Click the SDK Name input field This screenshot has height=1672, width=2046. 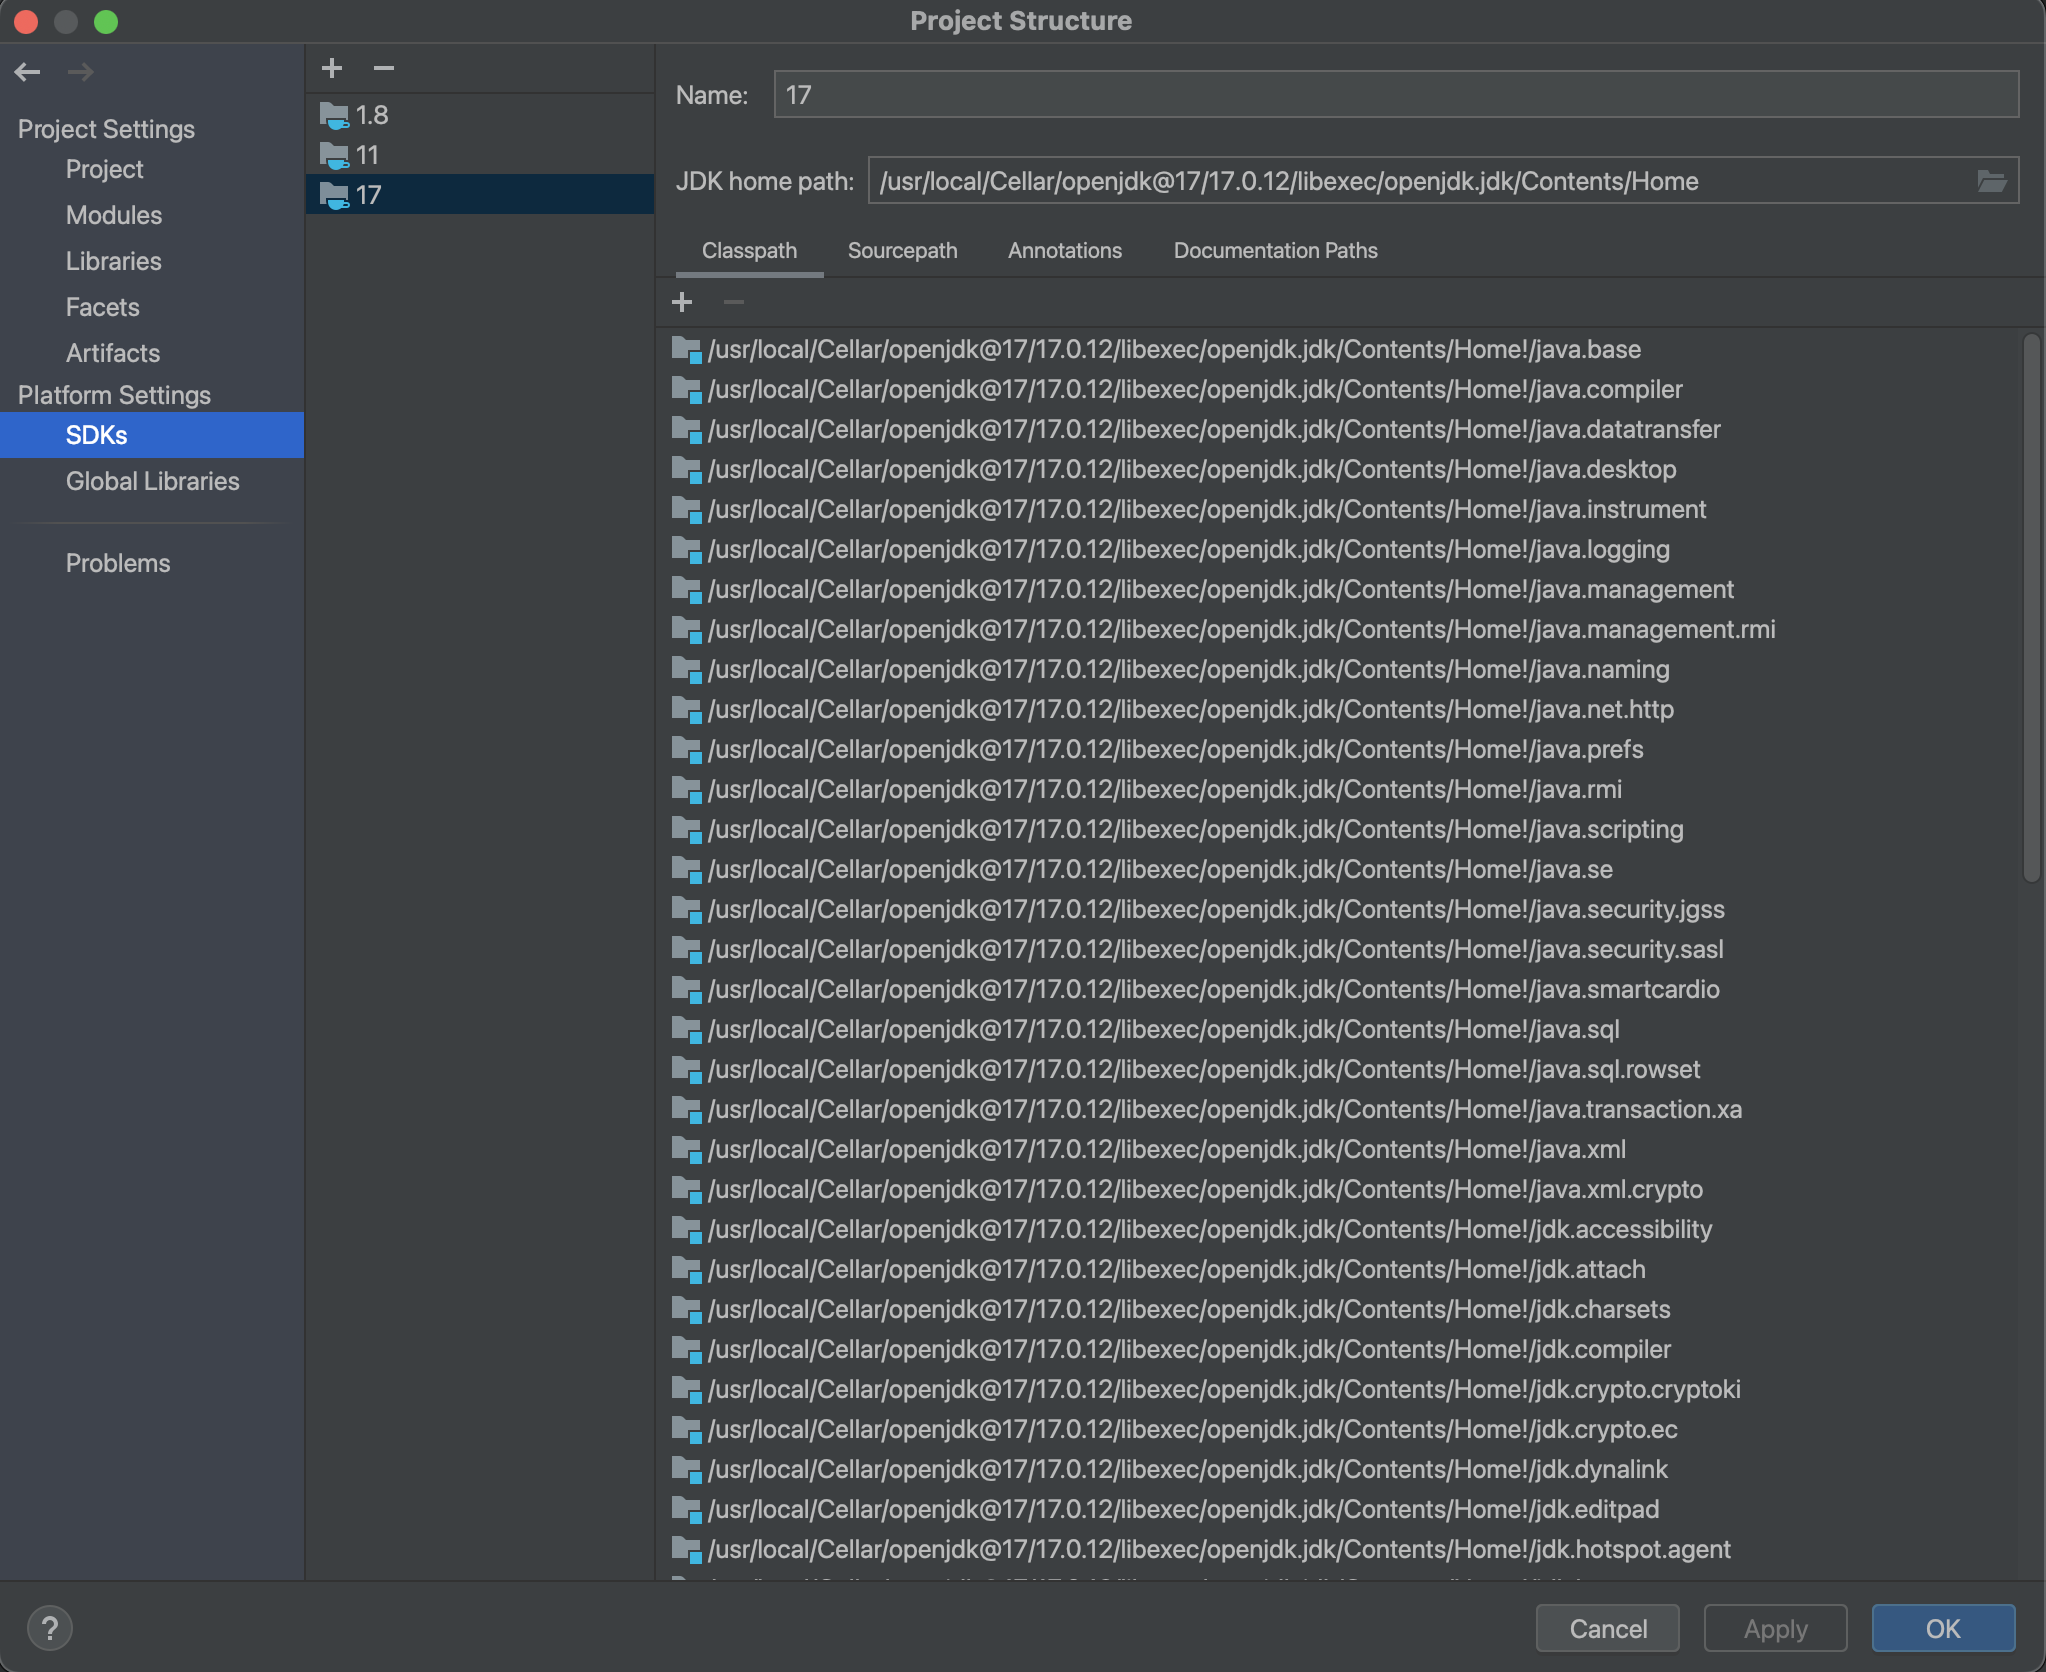click(x=1395, y=95)
